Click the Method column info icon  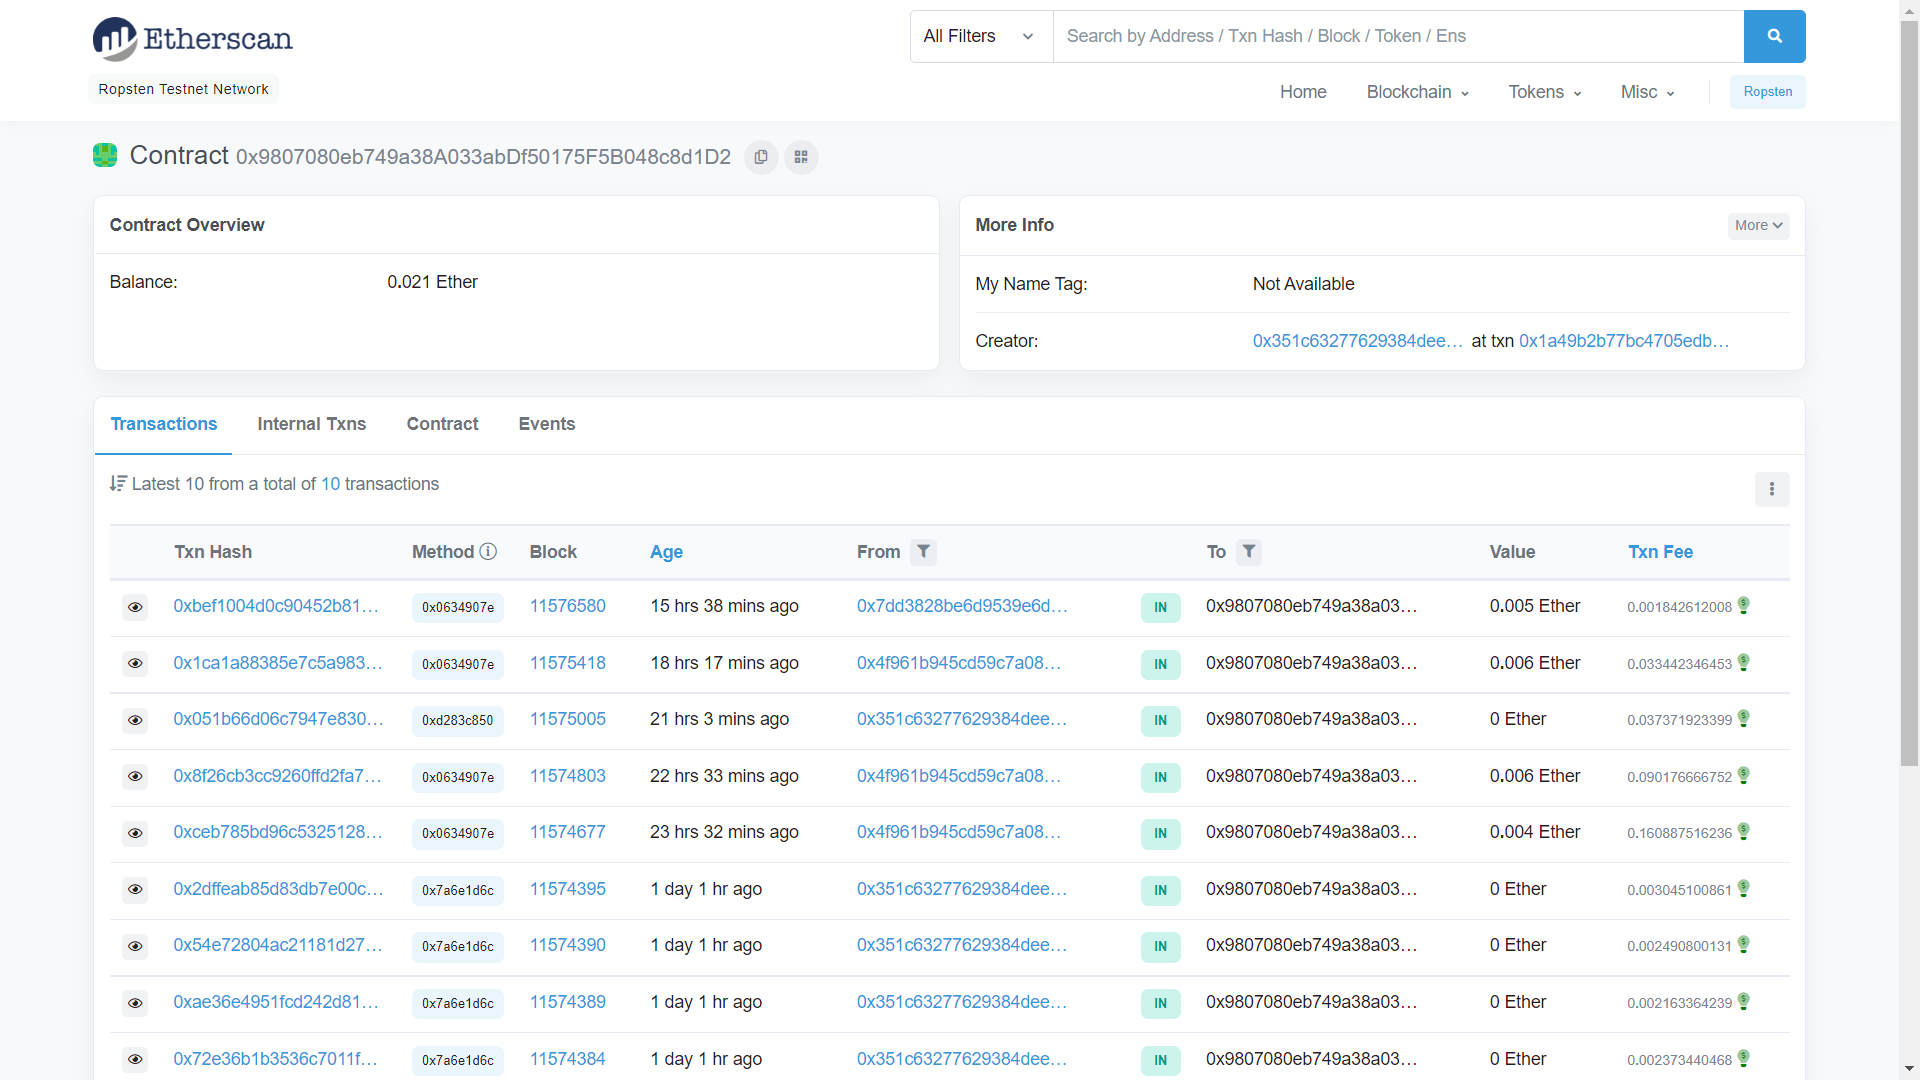488,551
